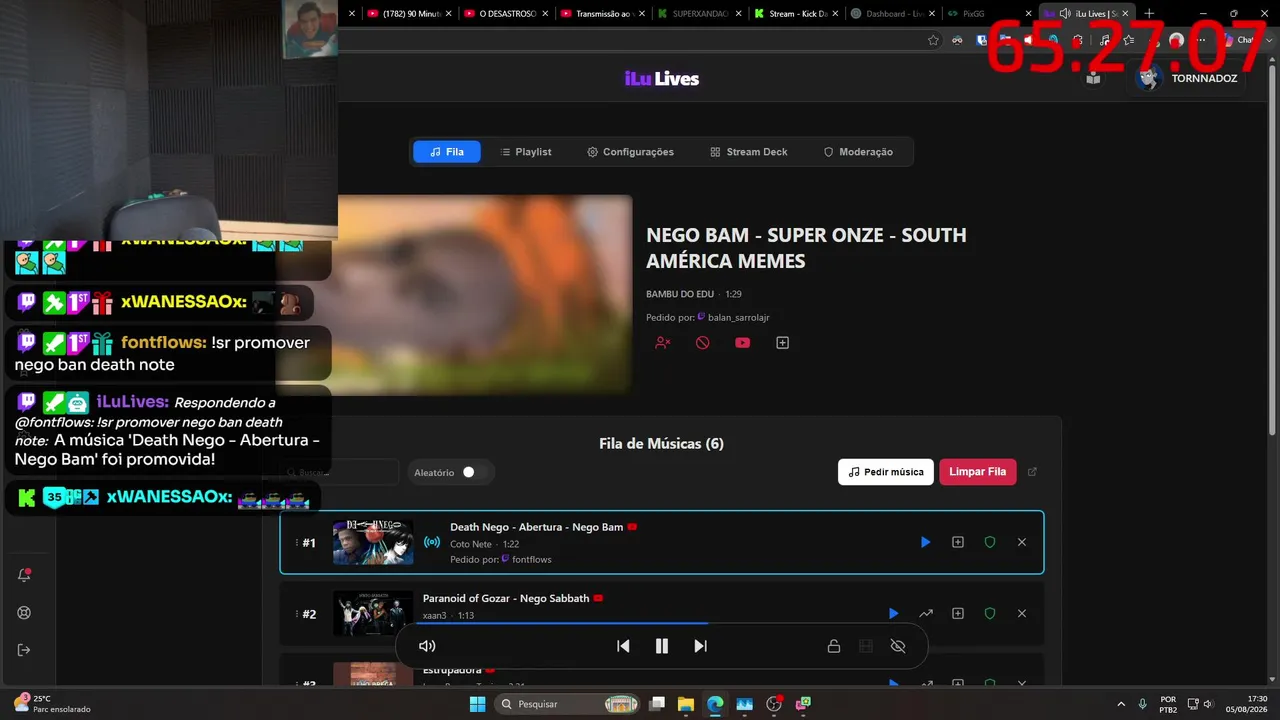Image resolution: width=1280 pixels, height=720 pixels.
Task: Click the song progress bar above player
Action: pyautogui.click(x=661, y=624)
